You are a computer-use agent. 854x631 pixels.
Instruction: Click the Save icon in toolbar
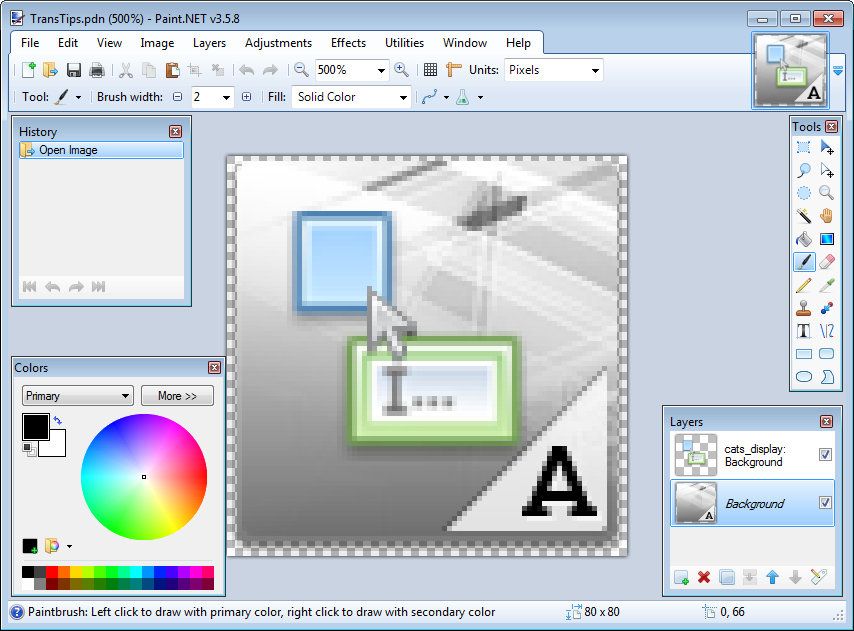(74, 70)
